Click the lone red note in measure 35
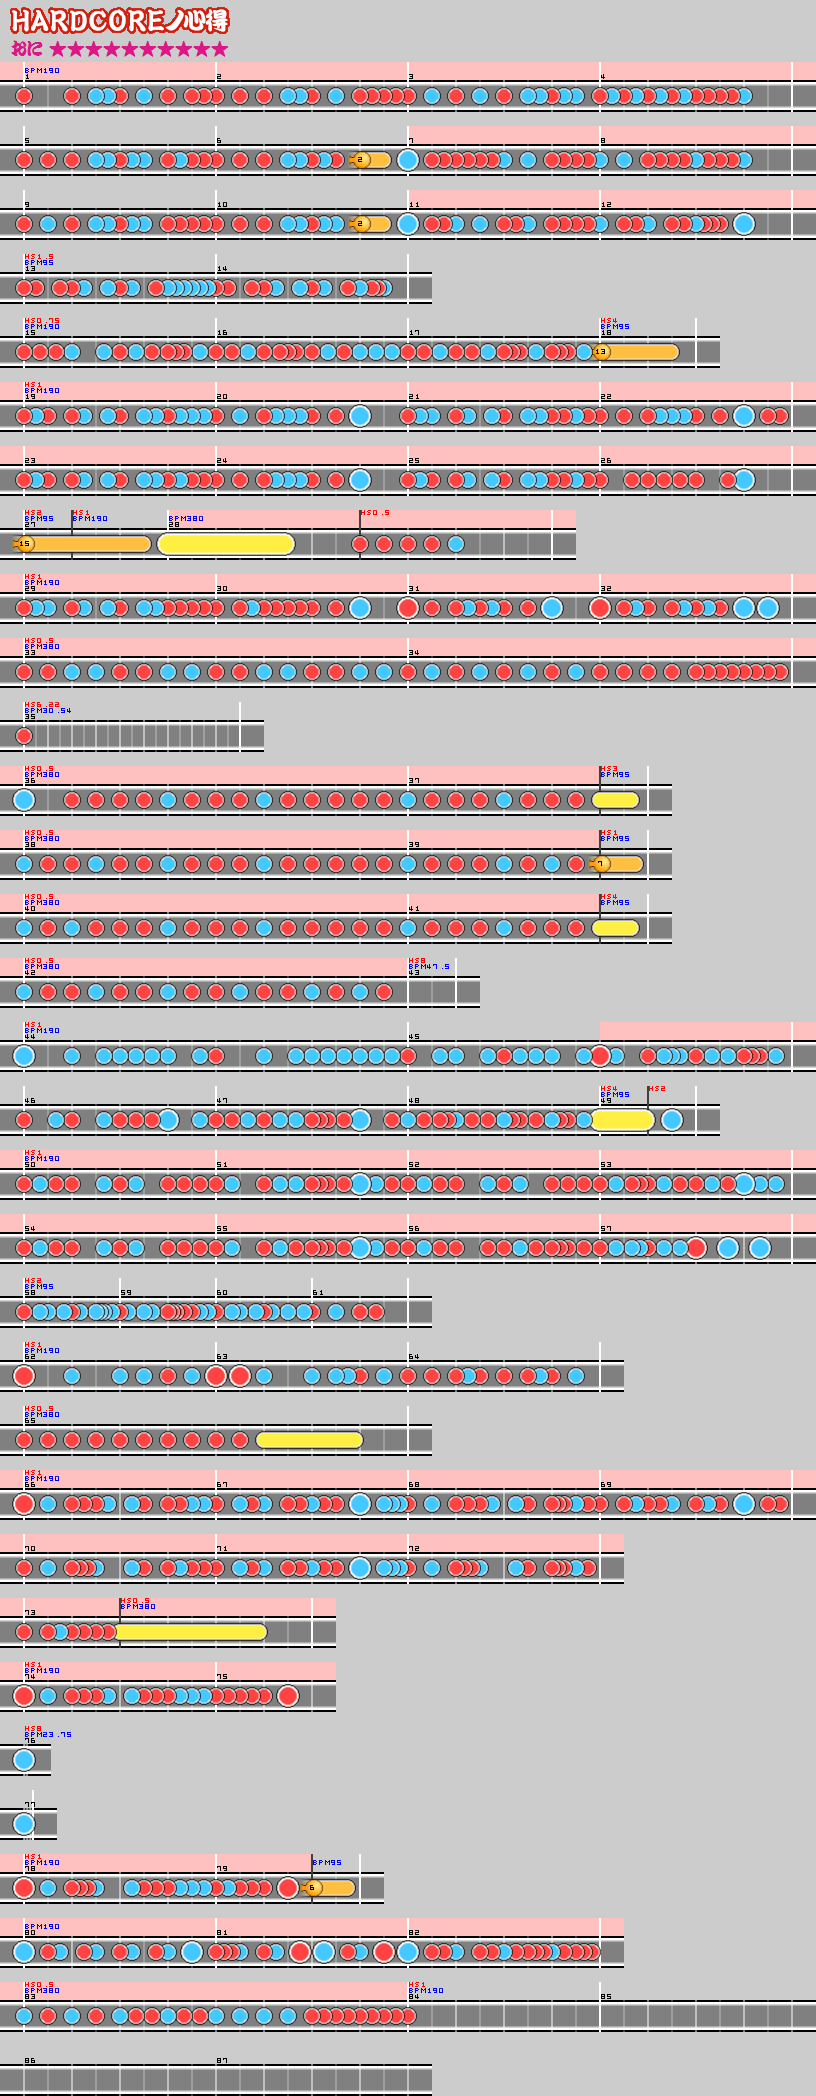 24,736
